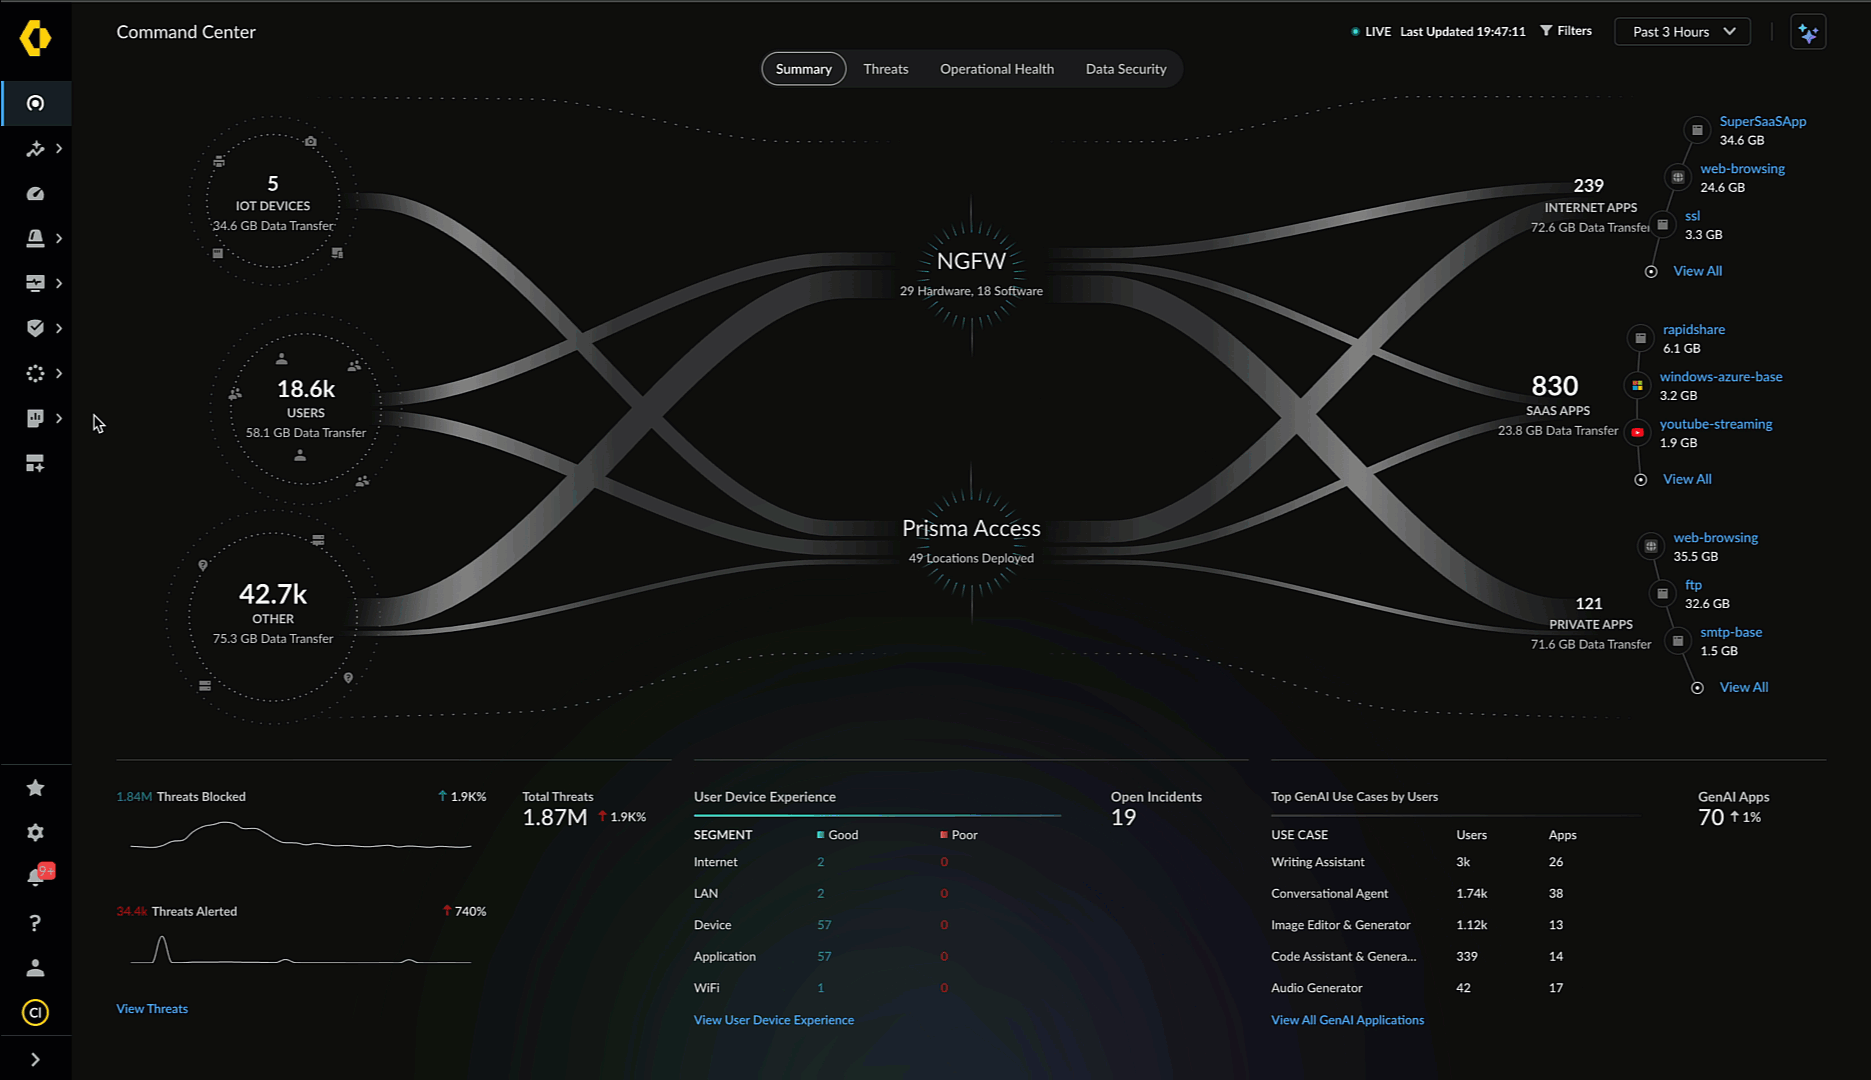
Task: Expand the alarm bell sidebar submenu chevron
Action: coord(59,238)
